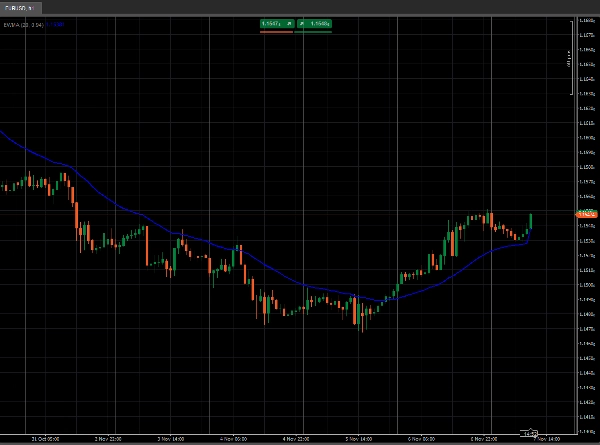Click the boxed time marker on time axis
The width and height of the screenshot is (600, 445).
click(528, 431)
